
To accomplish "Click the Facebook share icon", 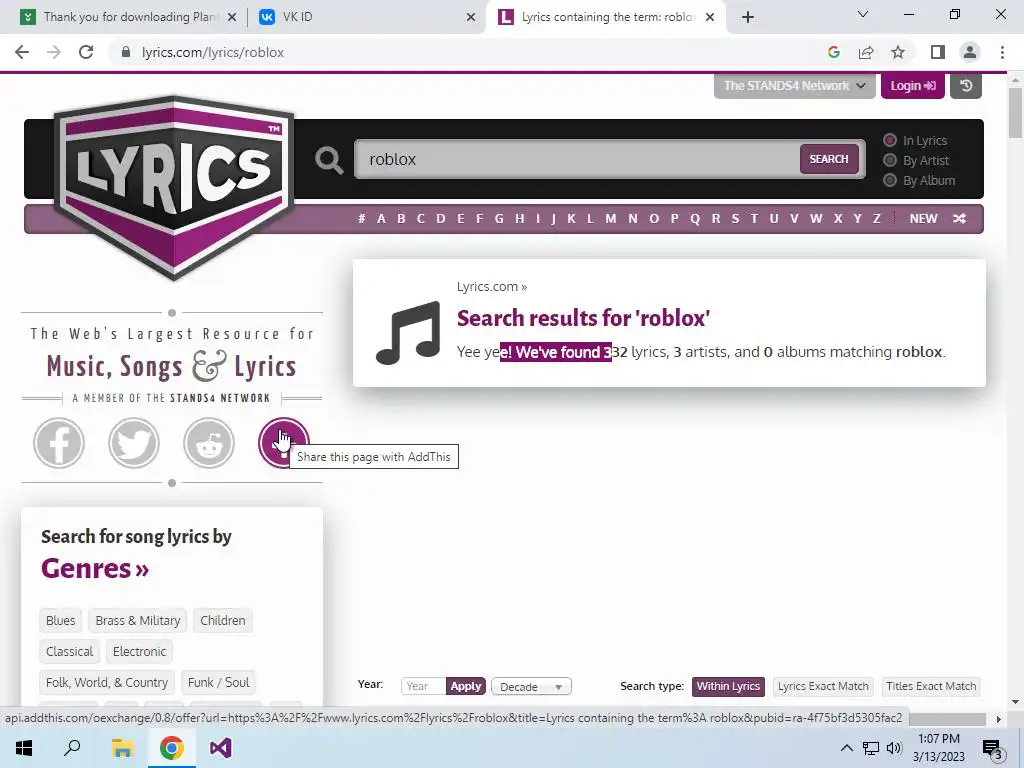I will pos(59,443).
